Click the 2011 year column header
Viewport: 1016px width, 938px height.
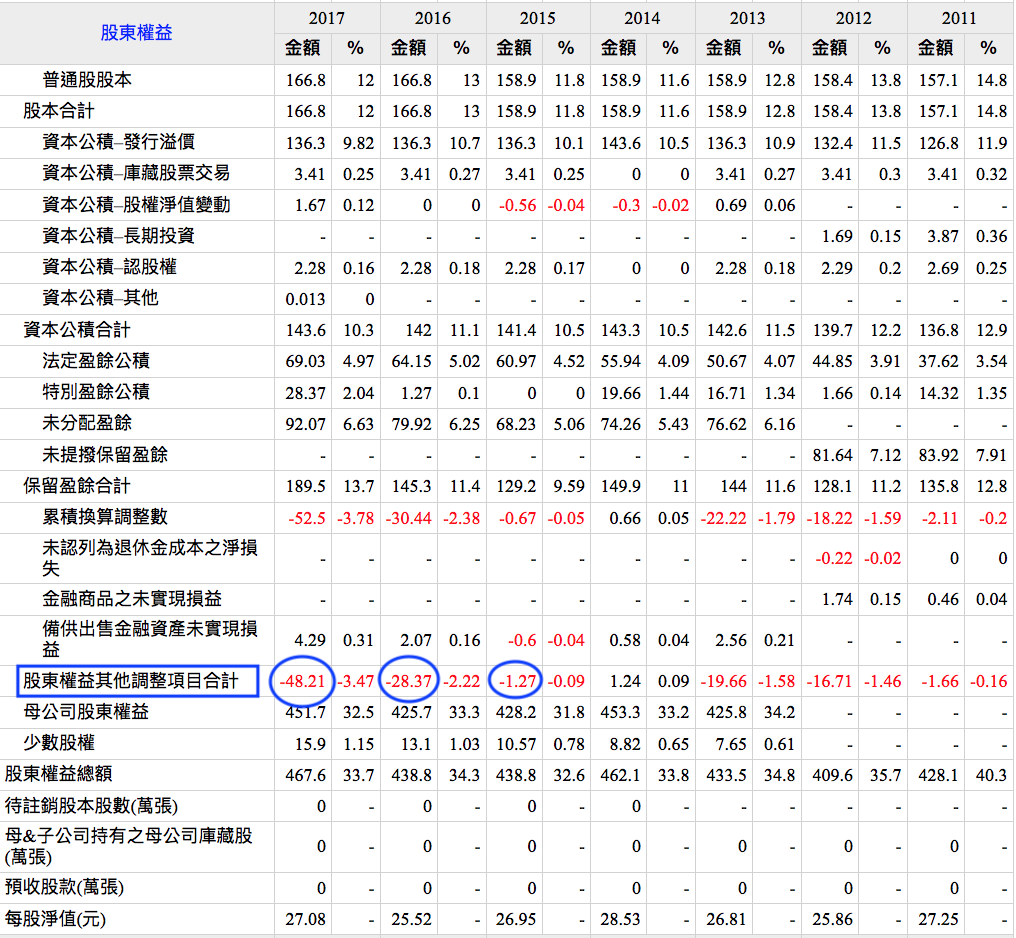958,18
